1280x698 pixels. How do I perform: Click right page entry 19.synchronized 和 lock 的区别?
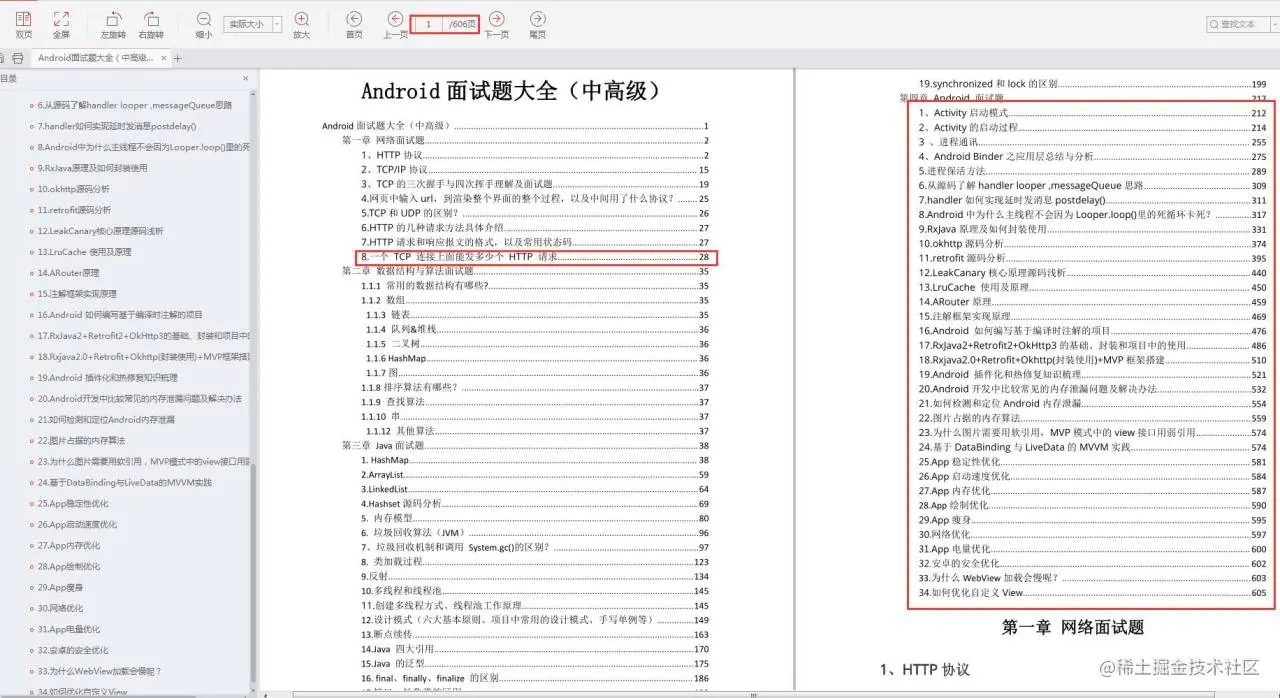pyautogui.click(x=1093, y=84)
